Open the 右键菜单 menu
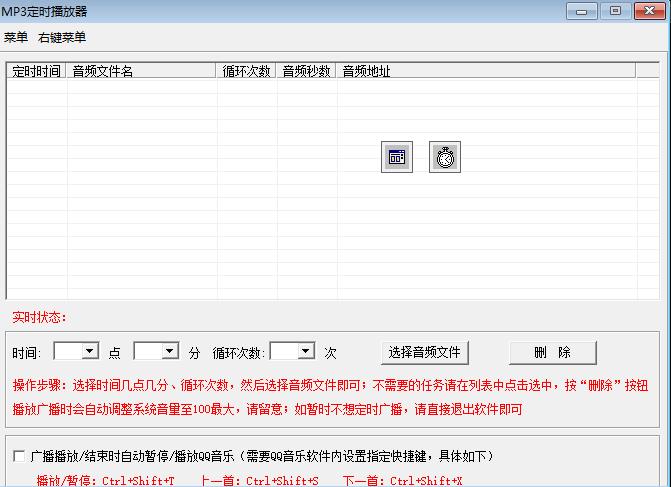 (62, 37)
